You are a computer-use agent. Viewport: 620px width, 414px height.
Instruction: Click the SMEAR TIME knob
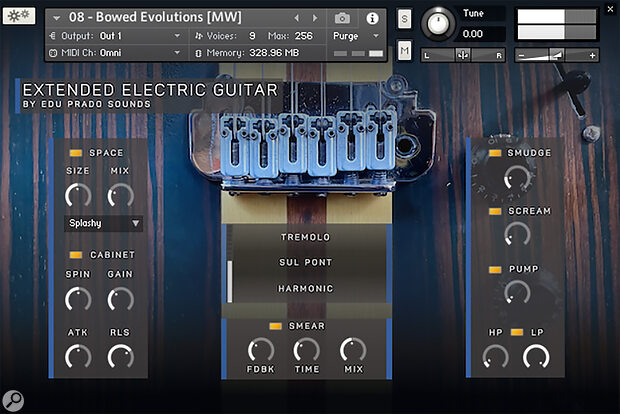coord(306,350)
